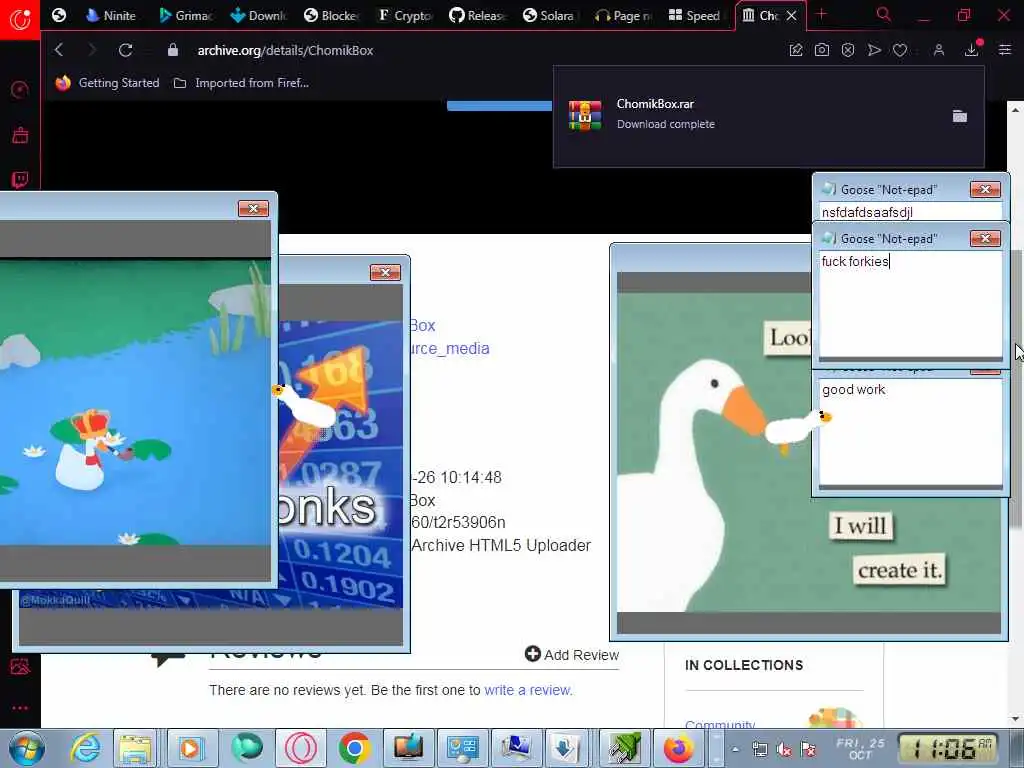
Task: Switch to the Blocked tab
Action: click(x=332, y=16)
